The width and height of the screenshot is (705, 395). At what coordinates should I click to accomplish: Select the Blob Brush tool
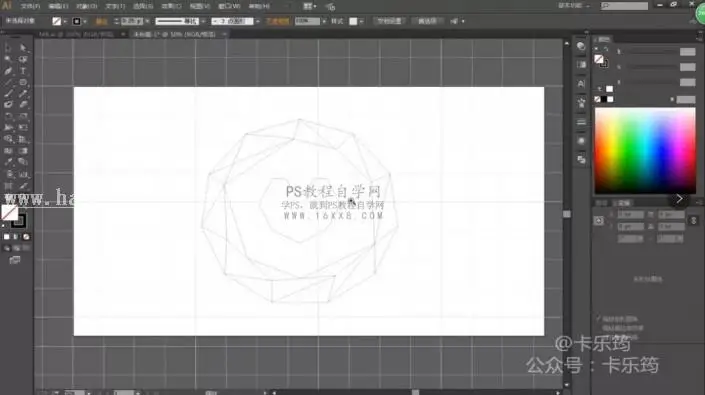(8, 105)
